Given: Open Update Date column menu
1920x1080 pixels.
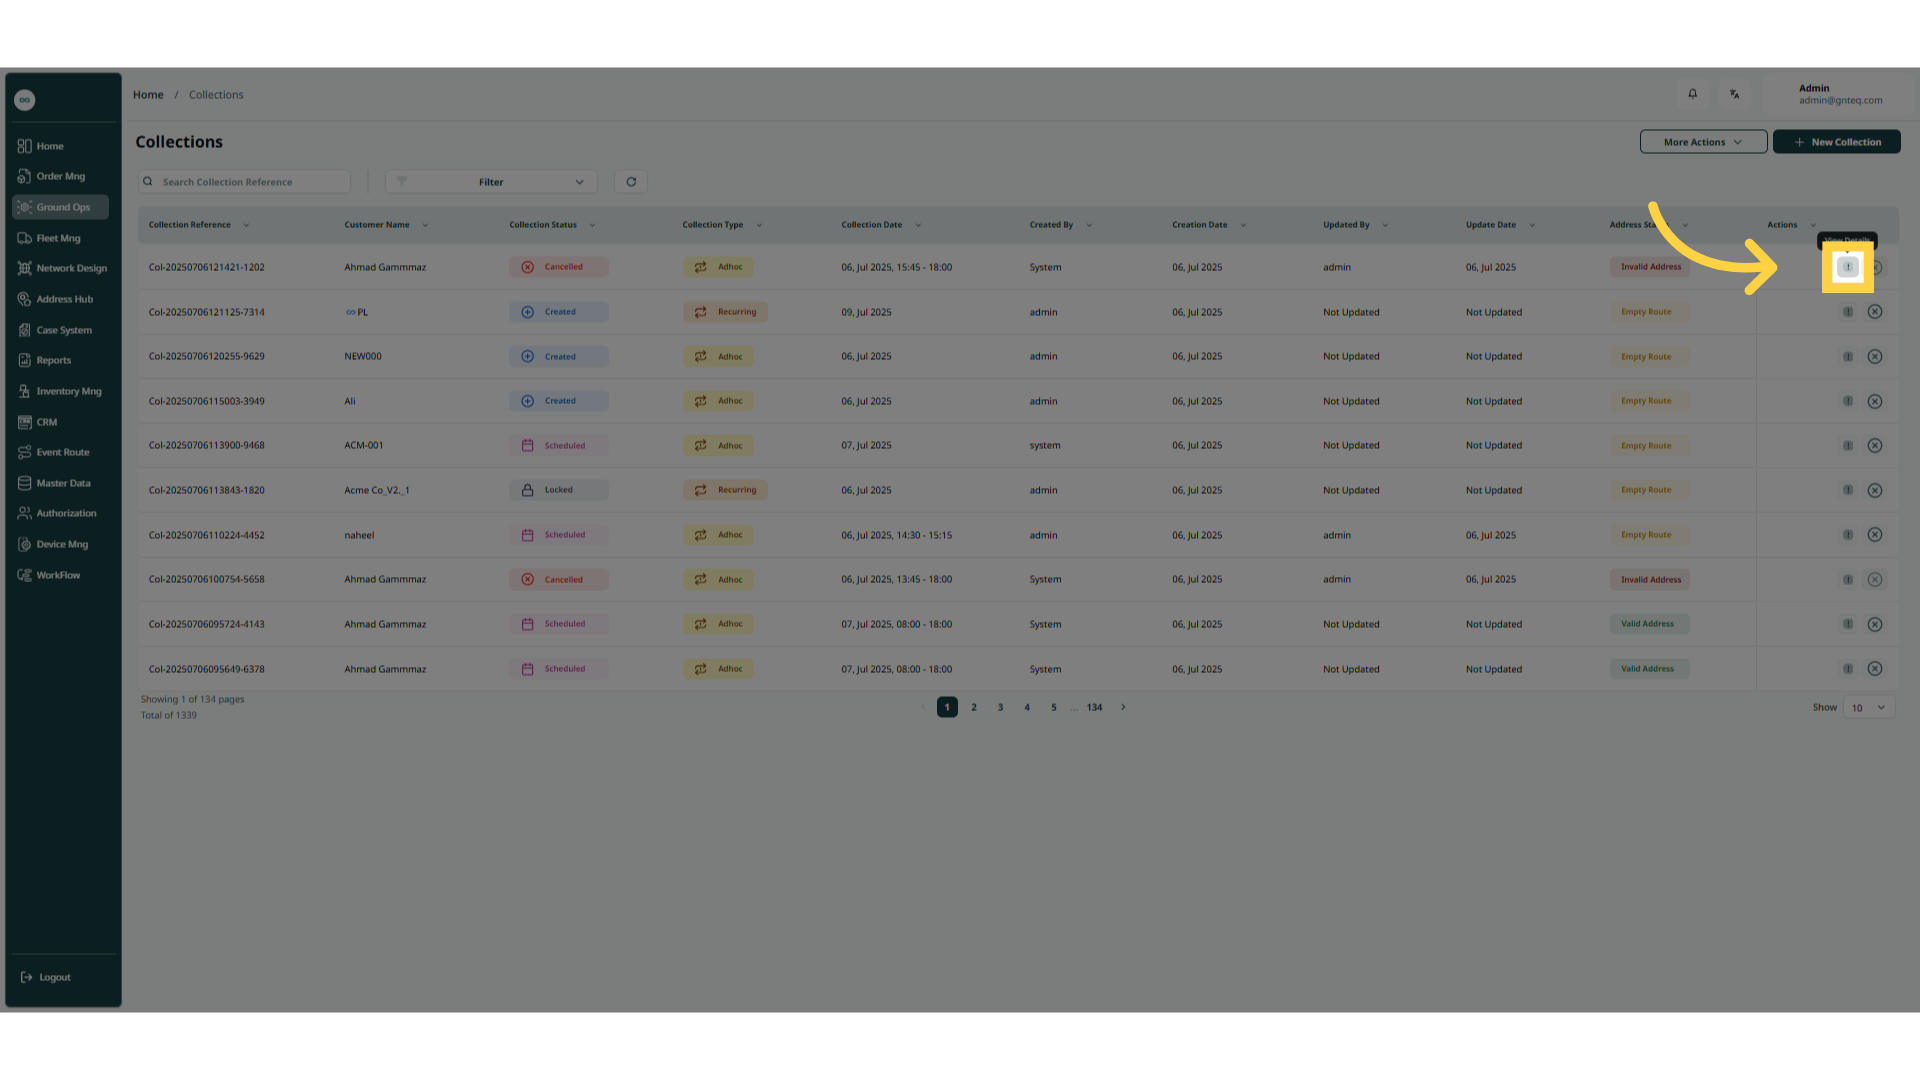Looking at the screenshot, I should coord(1532,225).
